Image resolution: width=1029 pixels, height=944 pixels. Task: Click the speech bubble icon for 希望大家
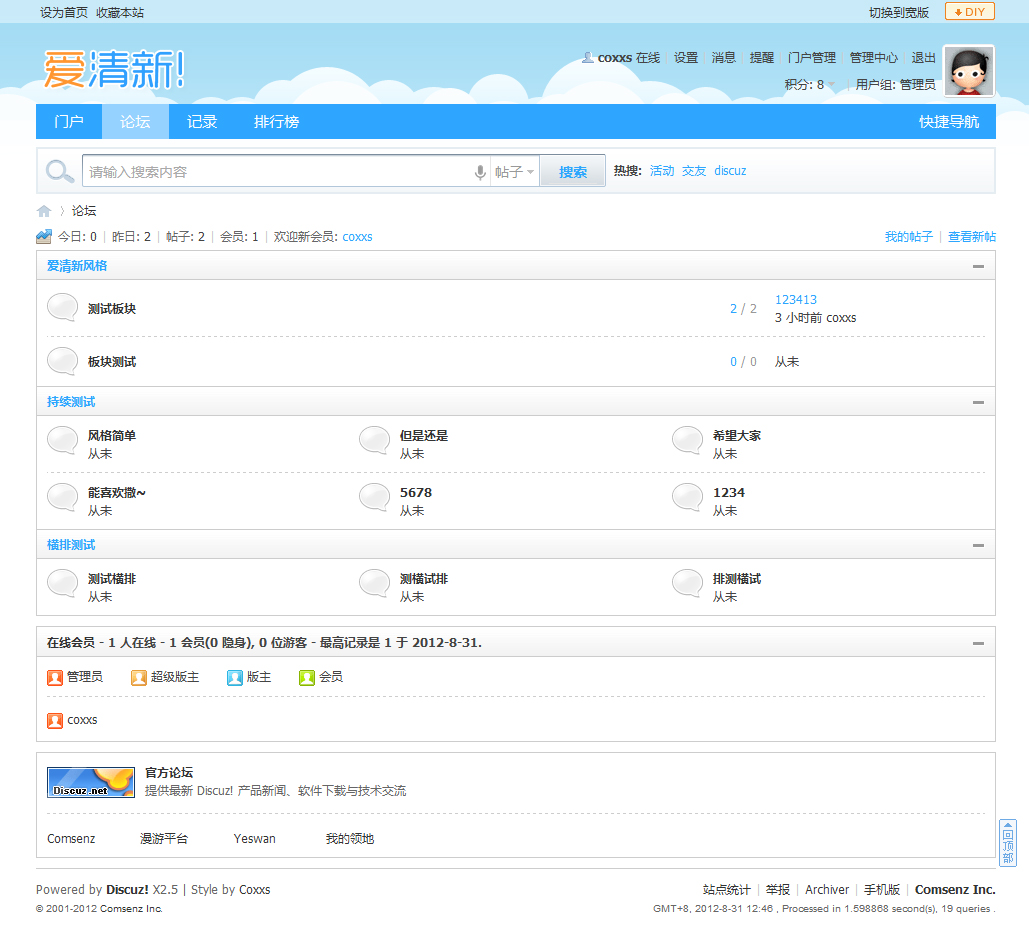click(688, 440)
